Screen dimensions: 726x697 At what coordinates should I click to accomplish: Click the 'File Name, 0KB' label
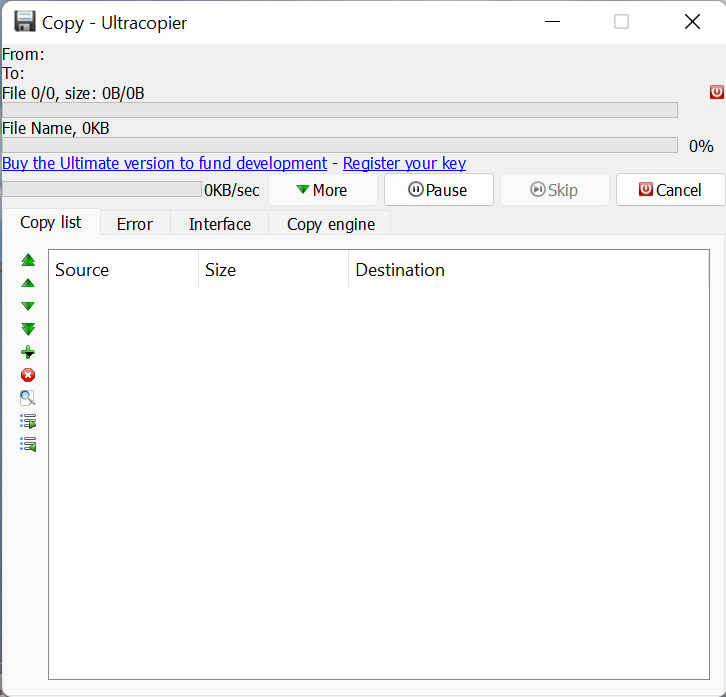coord(56,128)
